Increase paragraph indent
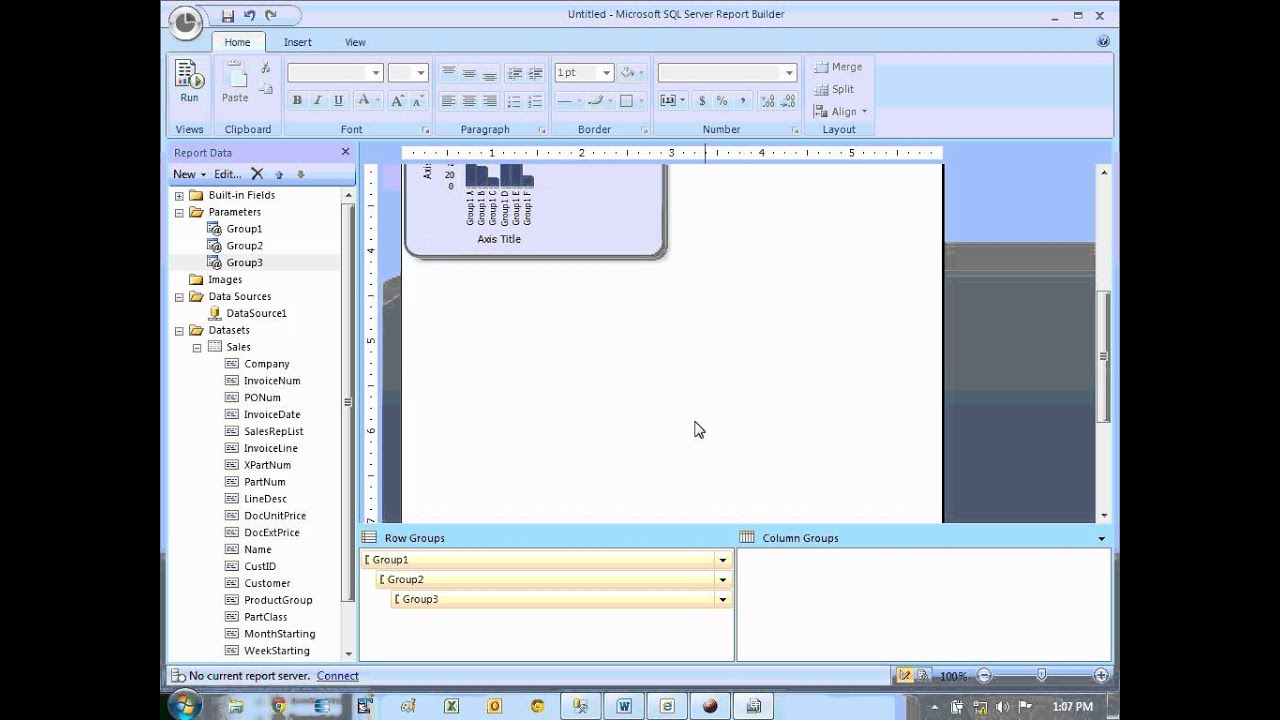 pyautogui.click(x=535, y=73)
